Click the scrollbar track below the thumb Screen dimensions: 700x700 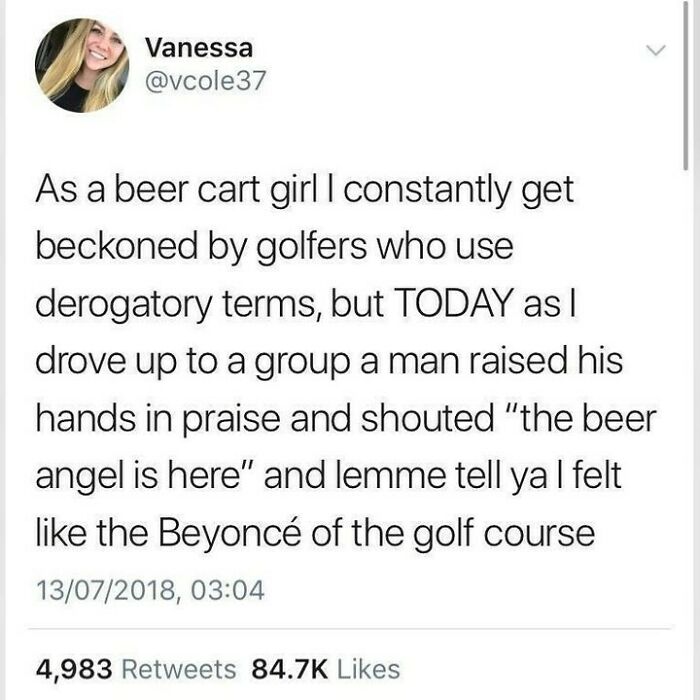[685, 435]
